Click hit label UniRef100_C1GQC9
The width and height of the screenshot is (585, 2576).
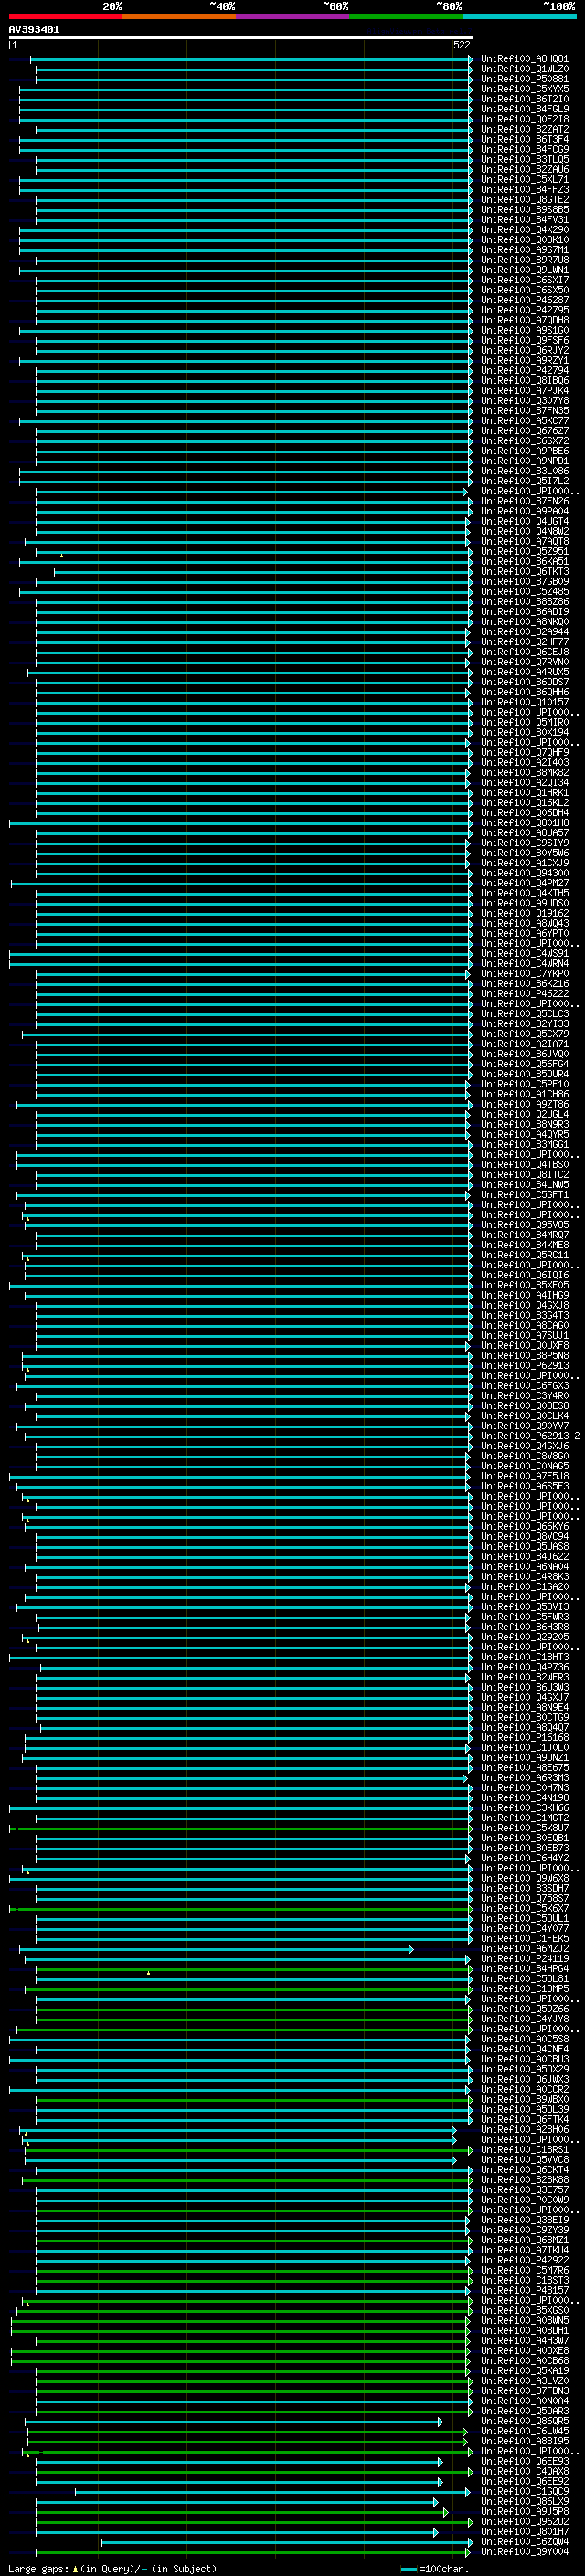click(525, 2490)
